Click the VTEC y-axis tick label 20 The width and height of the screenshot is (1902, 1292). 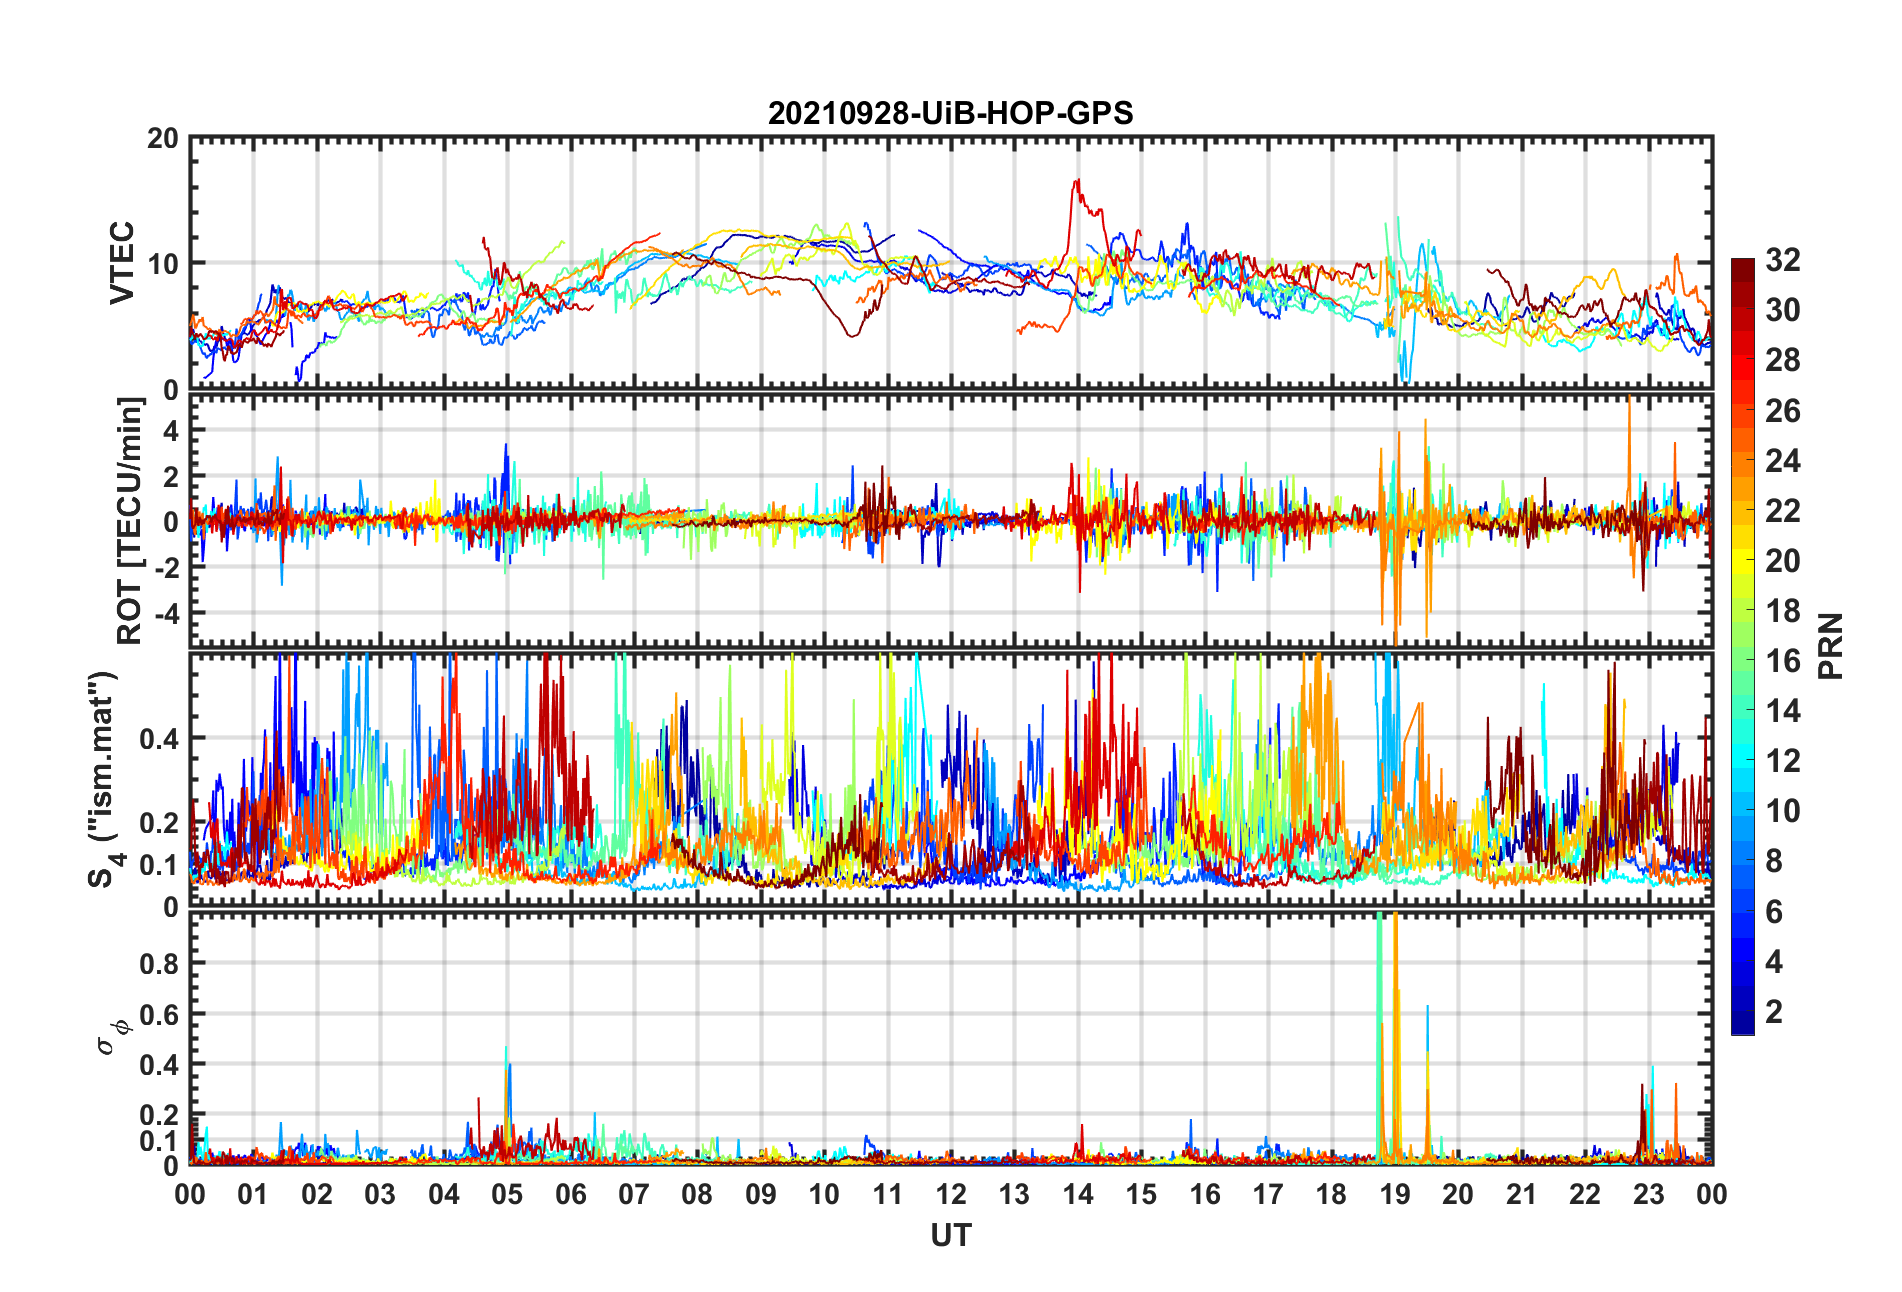[162, 139]
